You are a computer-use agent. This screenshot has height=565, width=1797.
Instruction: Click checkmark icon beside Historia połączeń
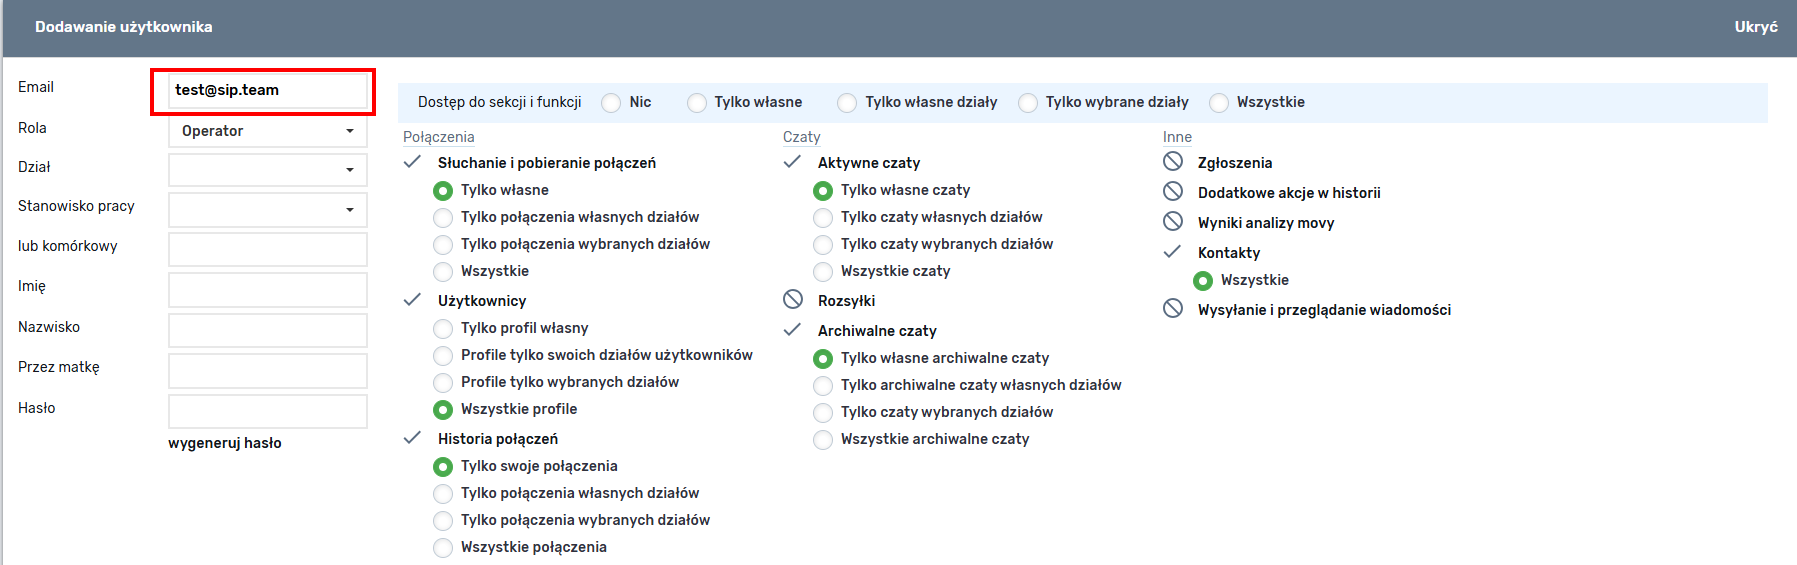412,438
